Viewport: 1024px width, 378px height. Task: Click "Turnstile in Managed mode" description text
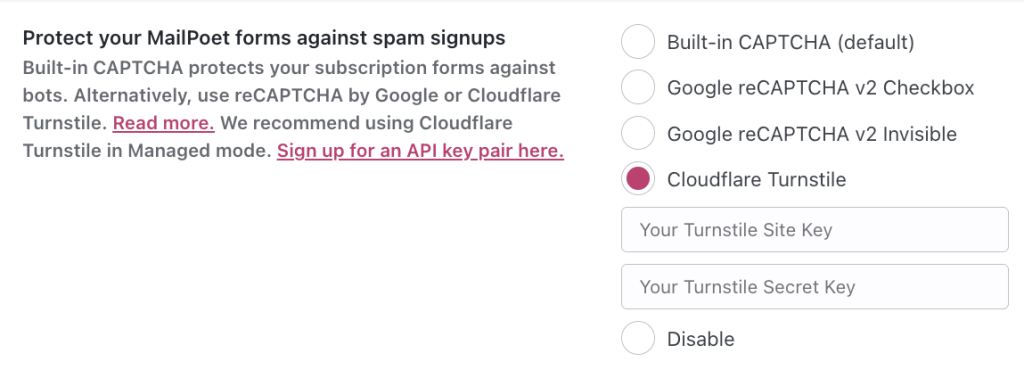point(147,151)
